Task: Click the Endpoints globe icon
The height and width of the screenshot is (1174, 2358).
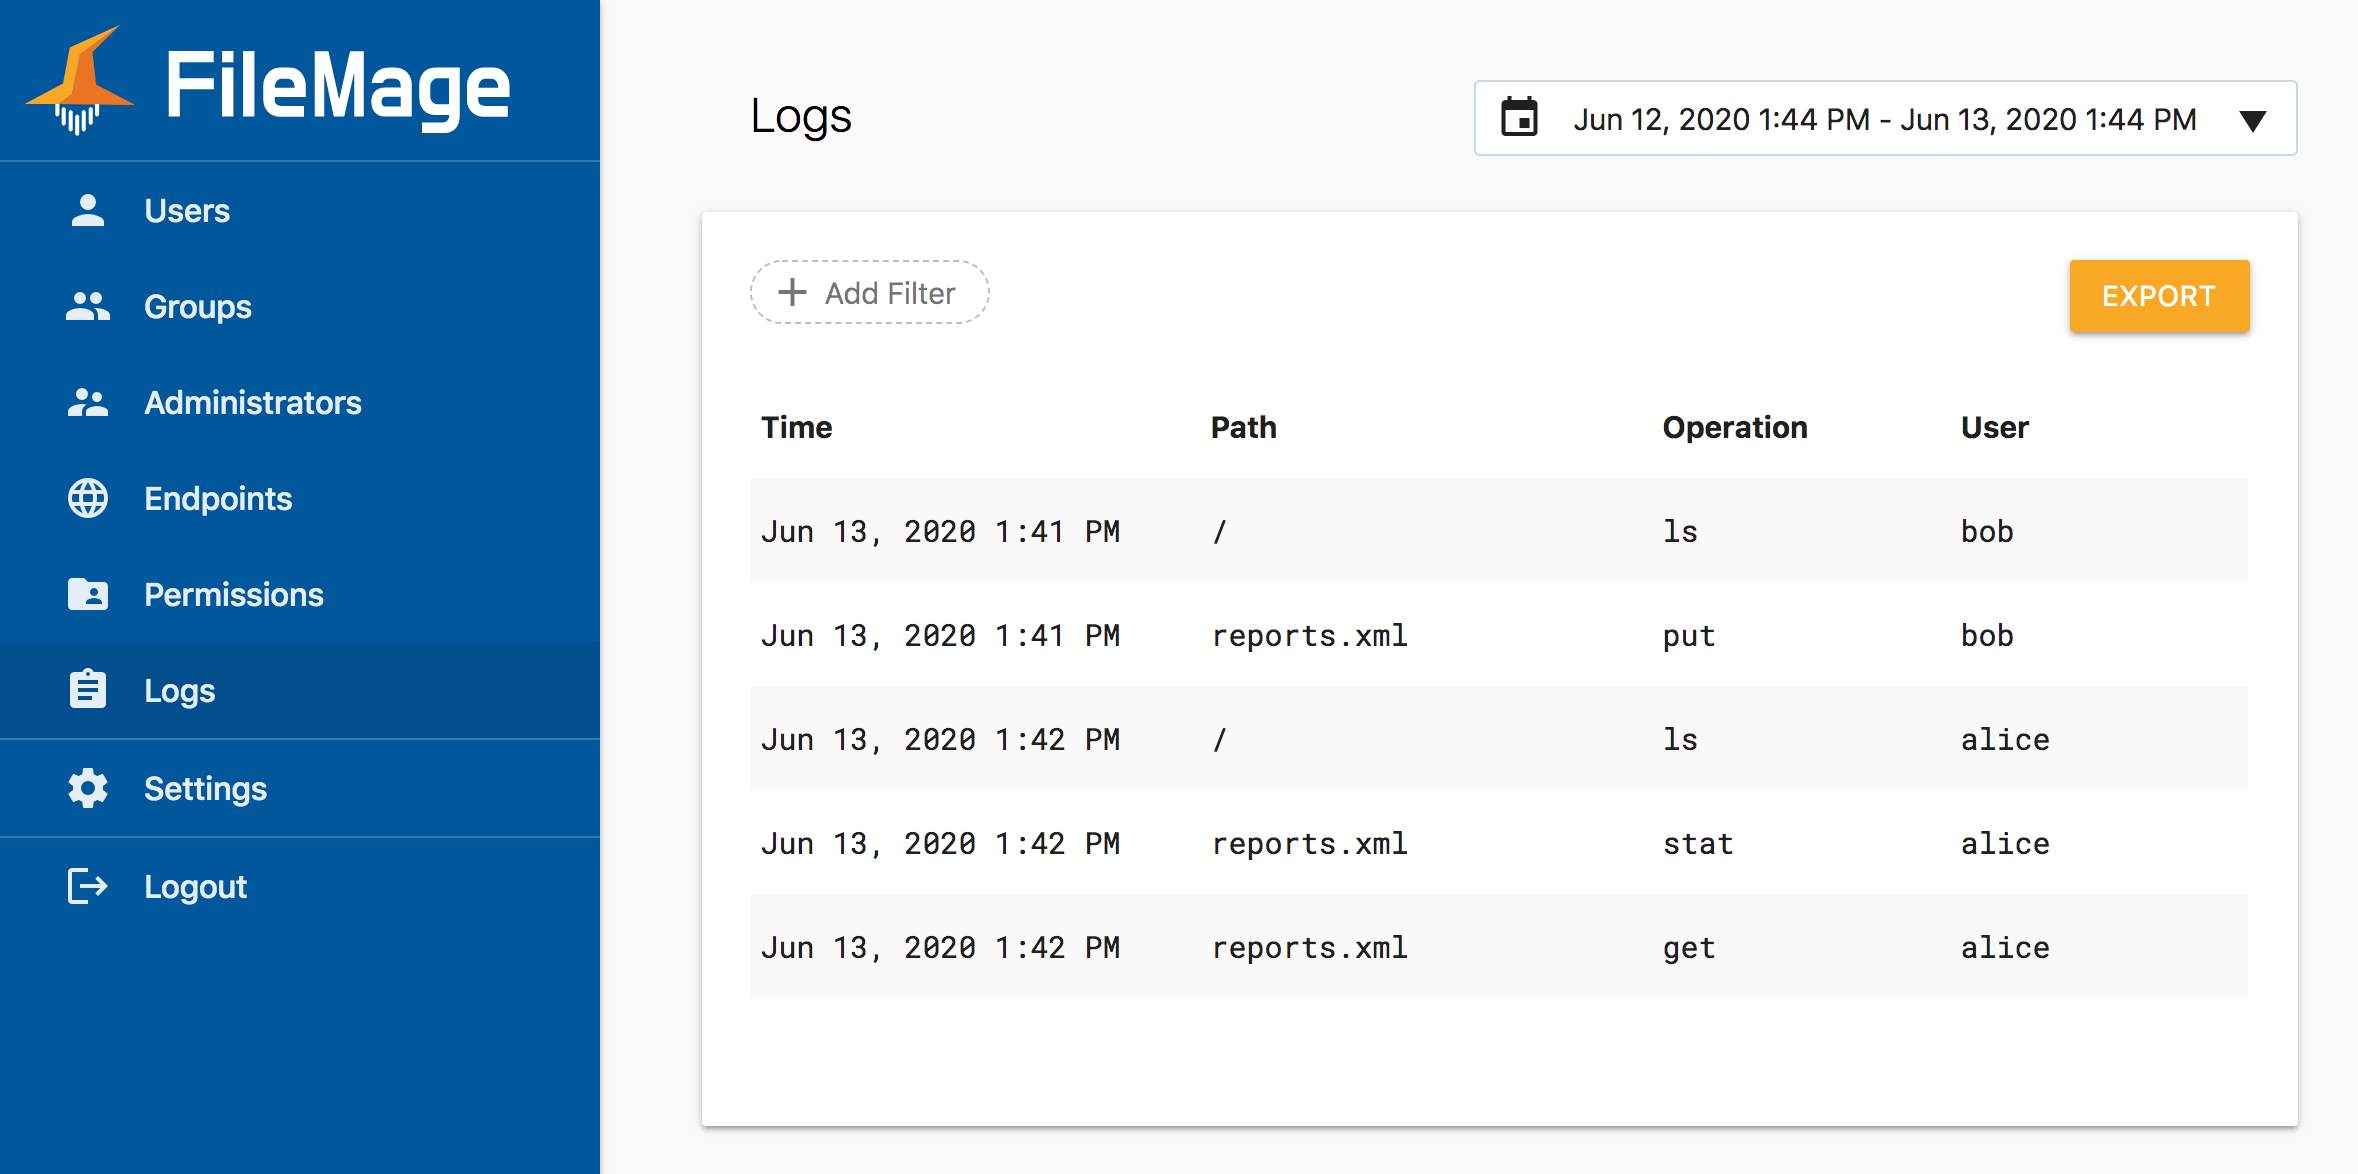Action: tap(88, 498)
